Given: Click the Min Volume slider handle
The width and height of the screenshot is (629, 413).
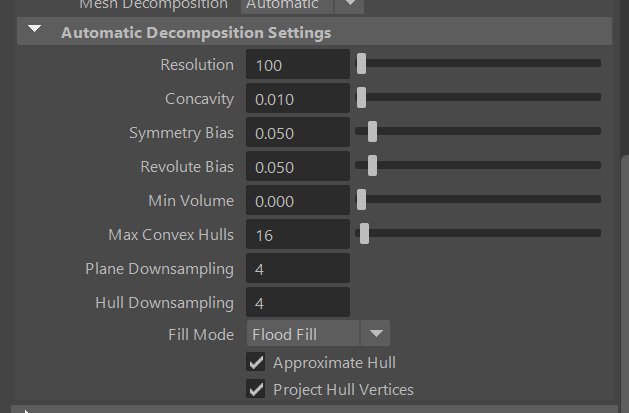Looking at the screenshot, I should click(361, 200).
